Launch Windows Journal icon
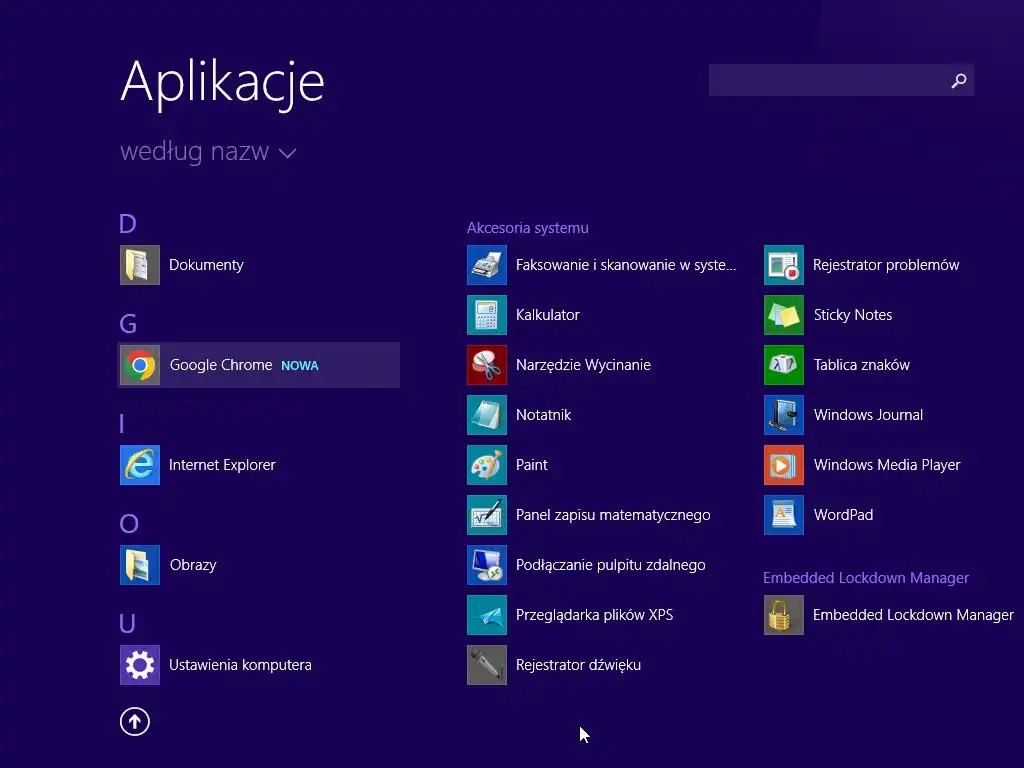Screen dimensions: 1024x768 tap(784, 415)
